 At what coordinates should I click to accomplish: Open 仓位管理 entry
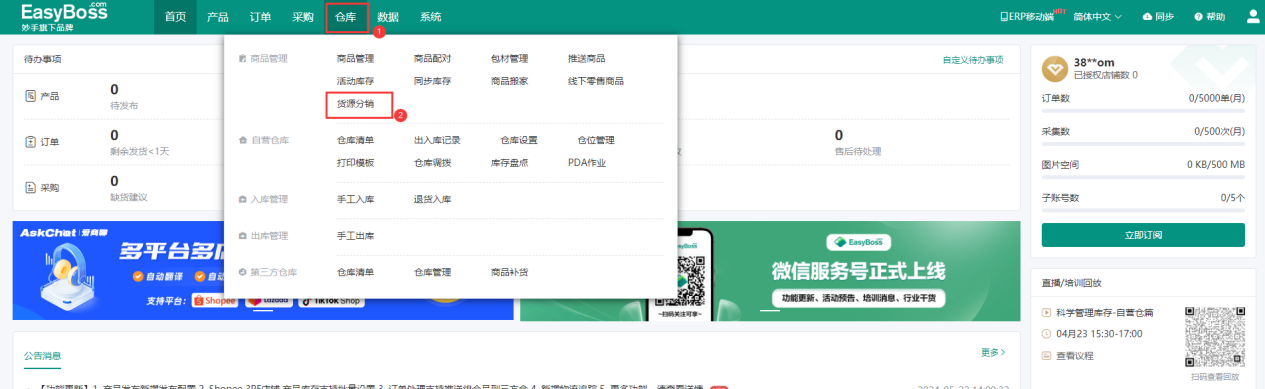point(595,141)
